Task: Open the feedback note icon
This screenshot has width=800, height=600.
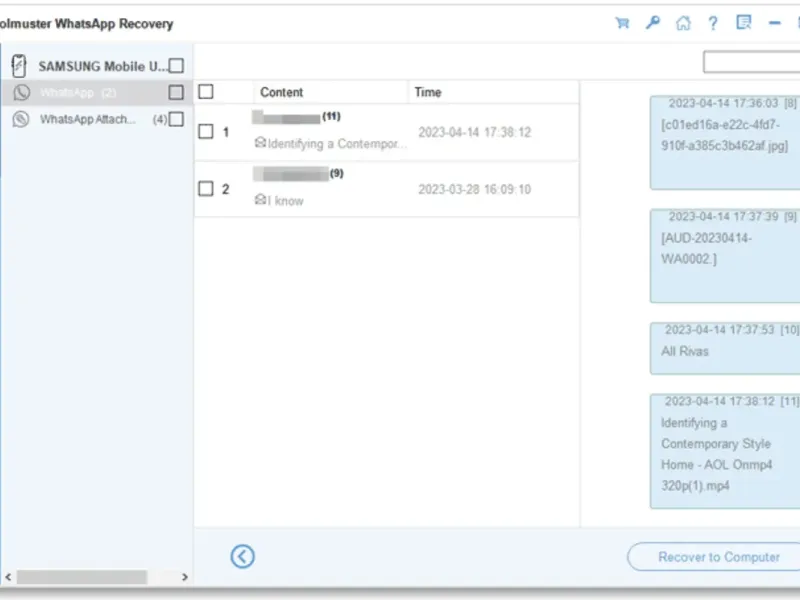Action: point(743,22)
